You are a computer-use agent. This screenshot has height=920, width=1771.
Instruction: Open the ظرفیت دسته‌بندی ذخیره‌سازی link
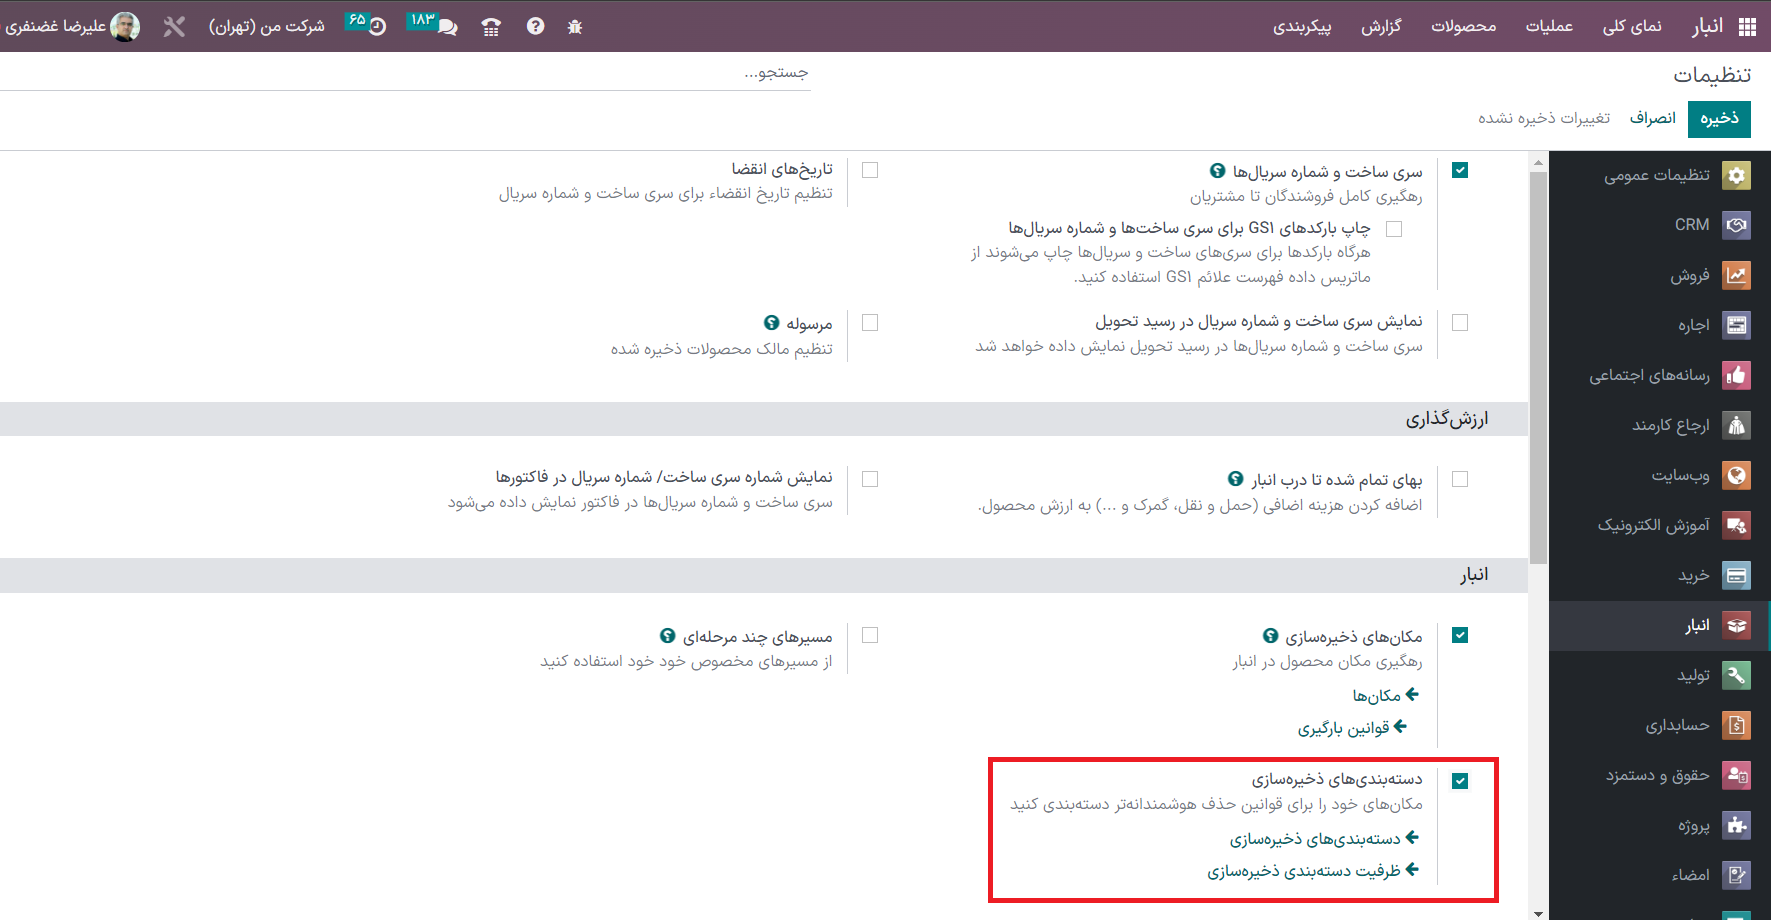point(1313,871)
